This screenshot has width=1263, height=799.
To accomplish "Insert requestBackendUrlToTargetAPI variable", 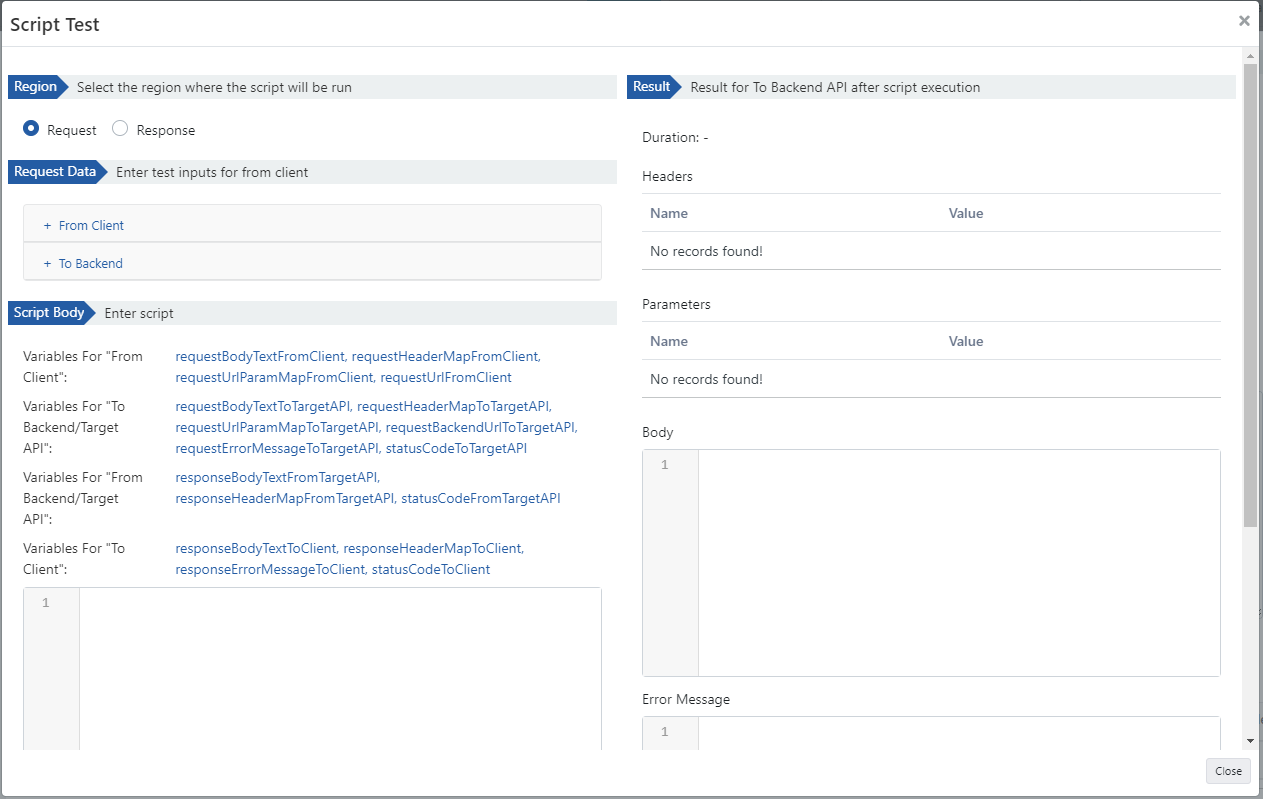I will coord(481,427).
